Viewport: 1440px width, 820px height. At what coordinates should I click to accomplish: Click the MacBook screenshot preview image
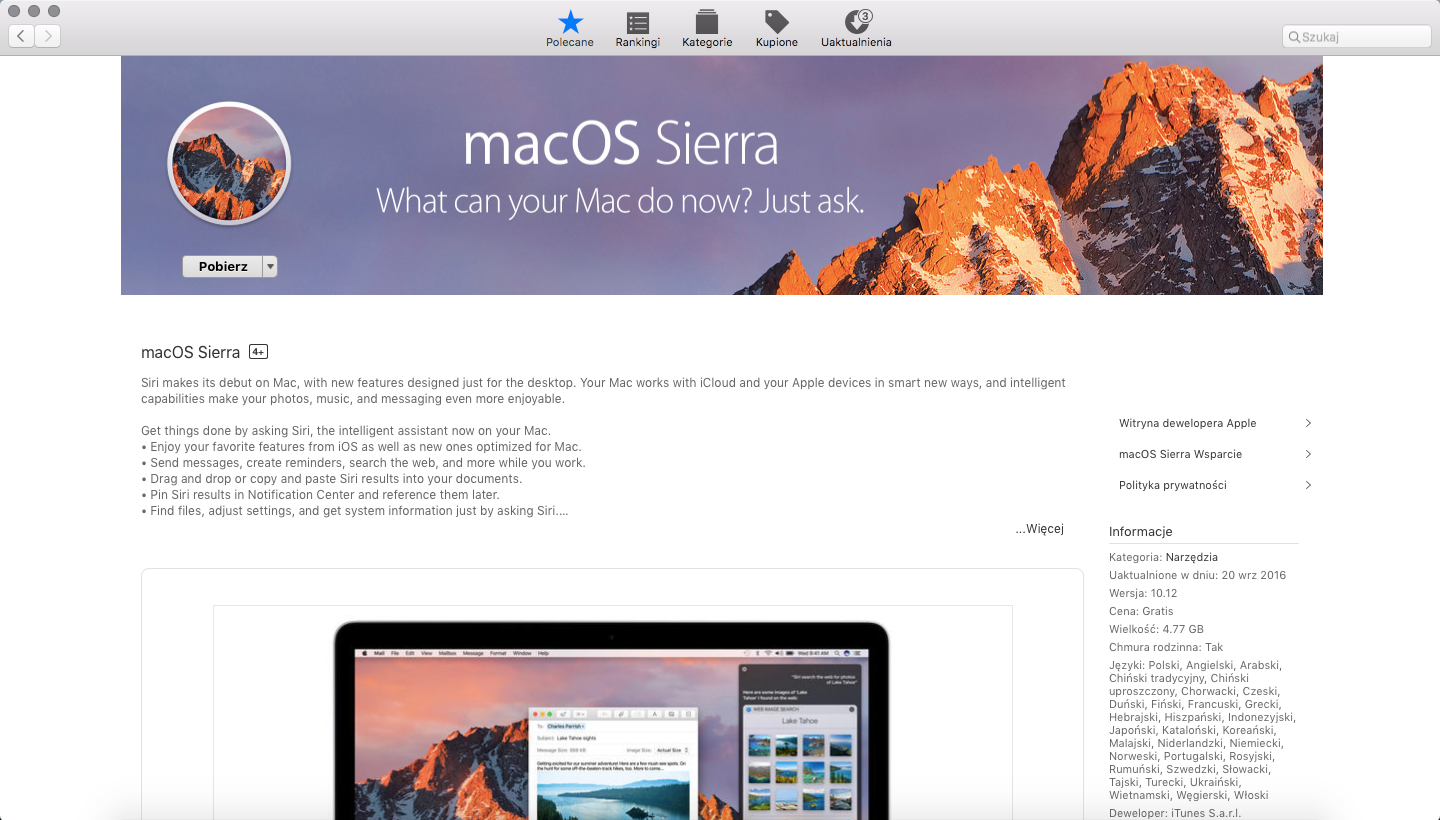(x=612, y=712)
